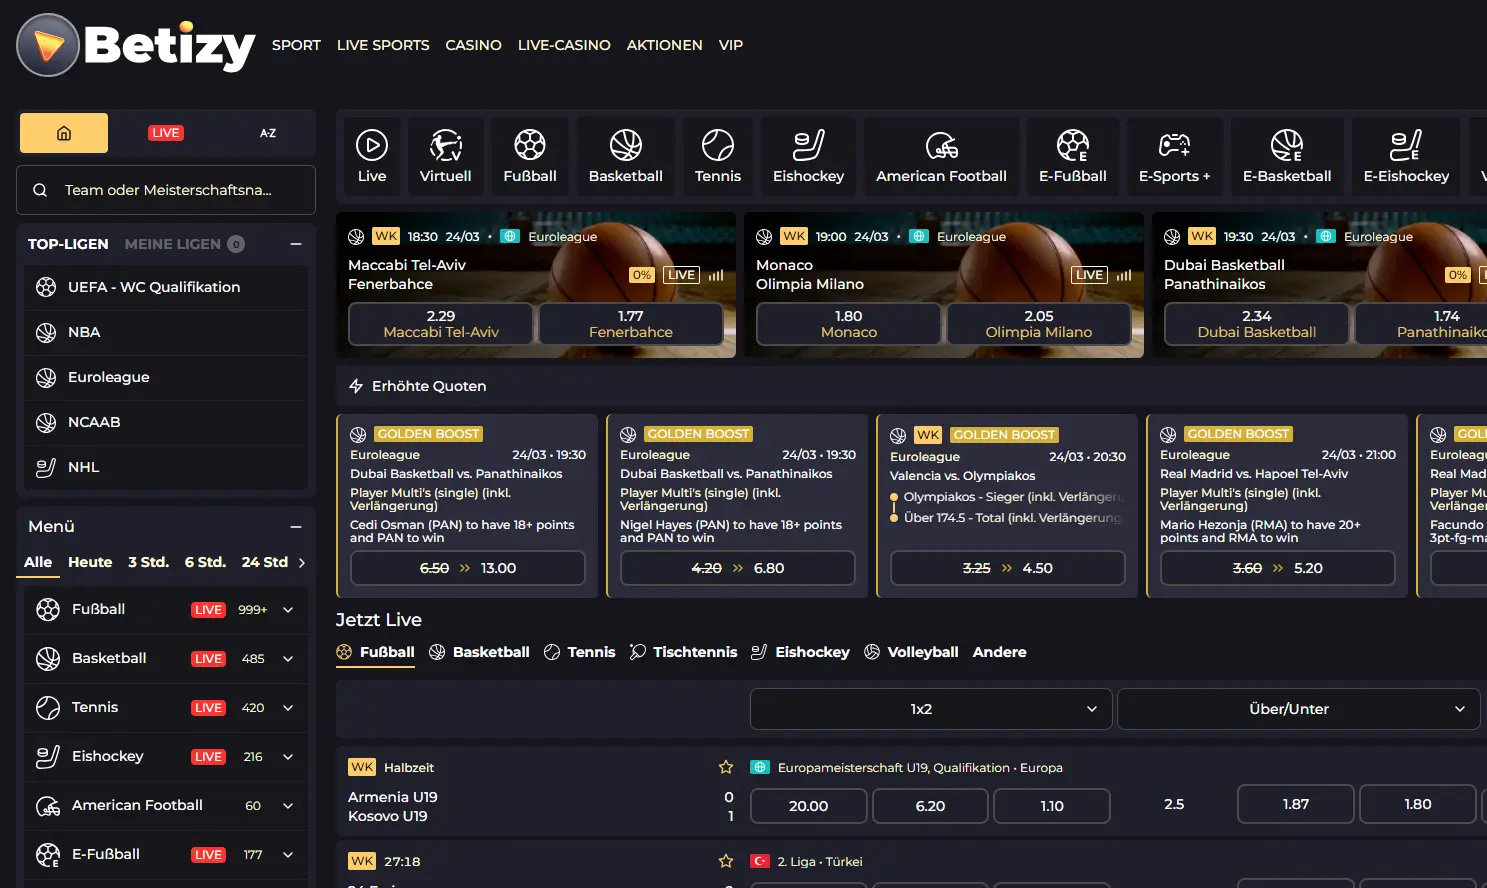Show more time filters arrow
This screenshot has width=1487, height=888.
pyautogui.click(x=302, y=562)
